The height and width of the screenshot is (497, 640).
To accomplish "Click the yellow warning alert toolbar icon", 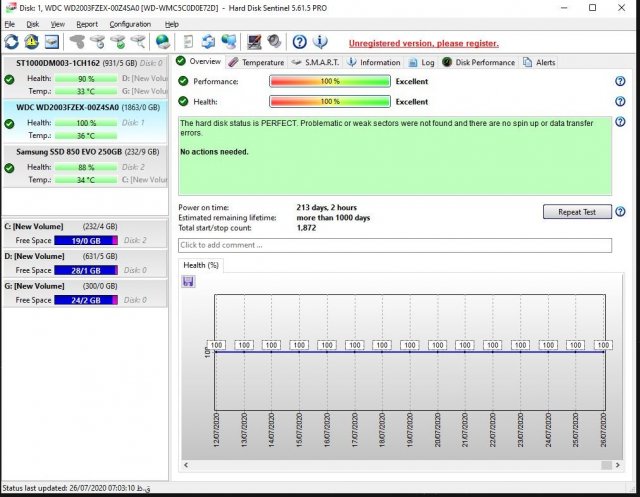I will (x=31, y=42).
